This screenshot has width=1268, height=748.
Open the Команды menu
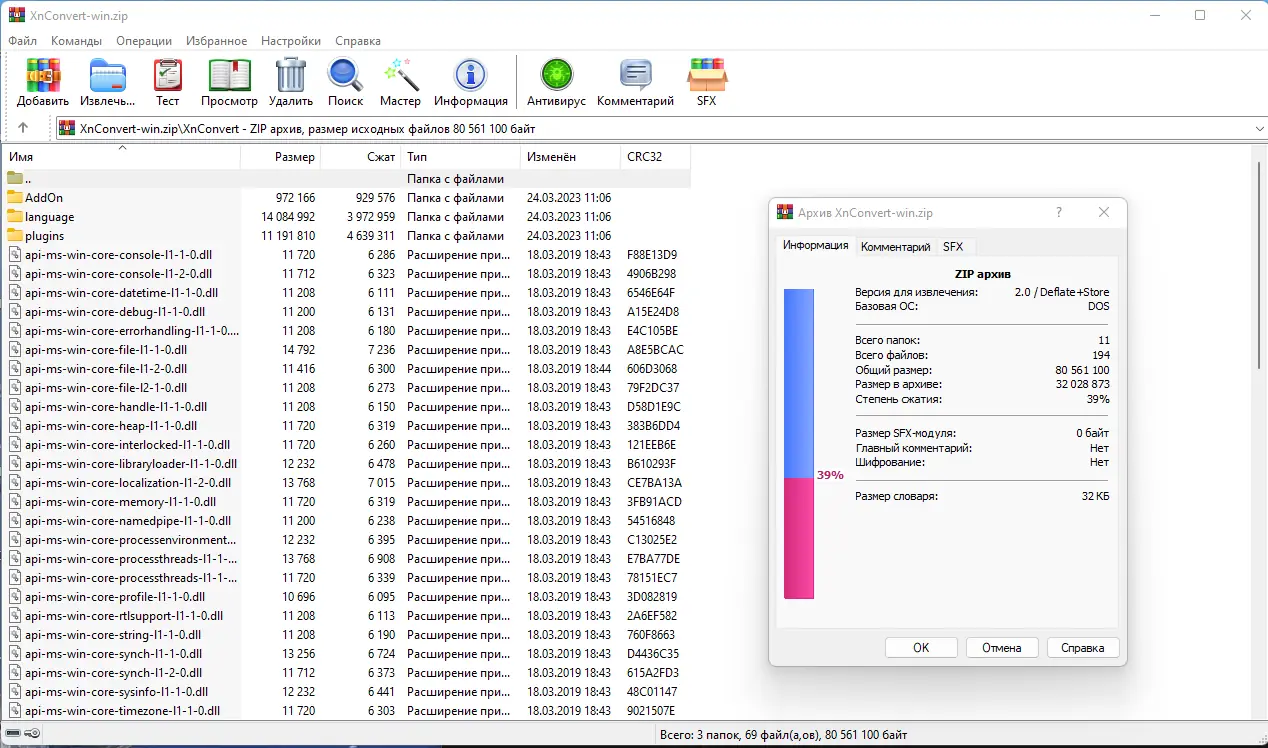tap(76, 41)
